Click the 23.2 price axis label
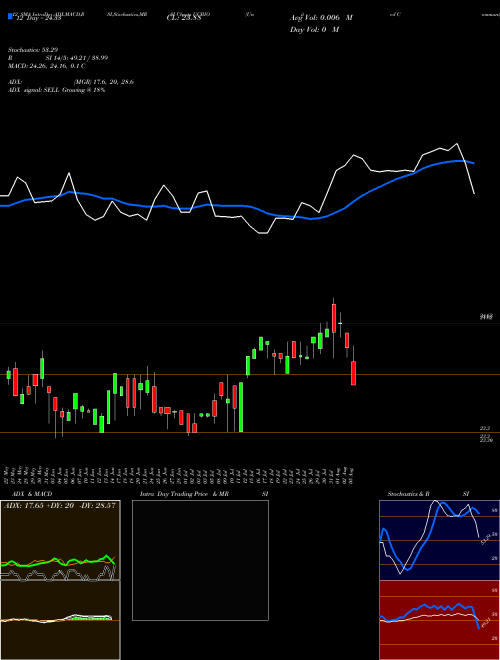 (485, 428)
